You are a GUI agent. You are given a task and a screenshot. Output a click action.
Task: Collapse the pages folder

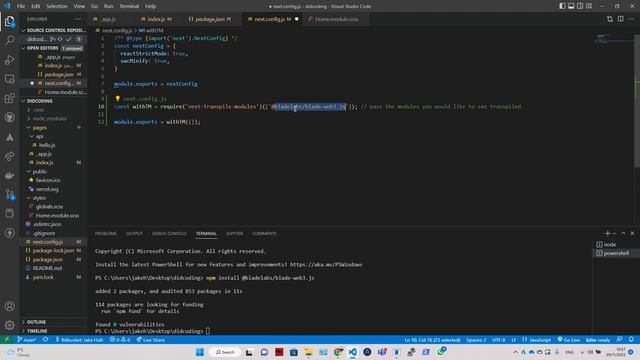(40, 128)
